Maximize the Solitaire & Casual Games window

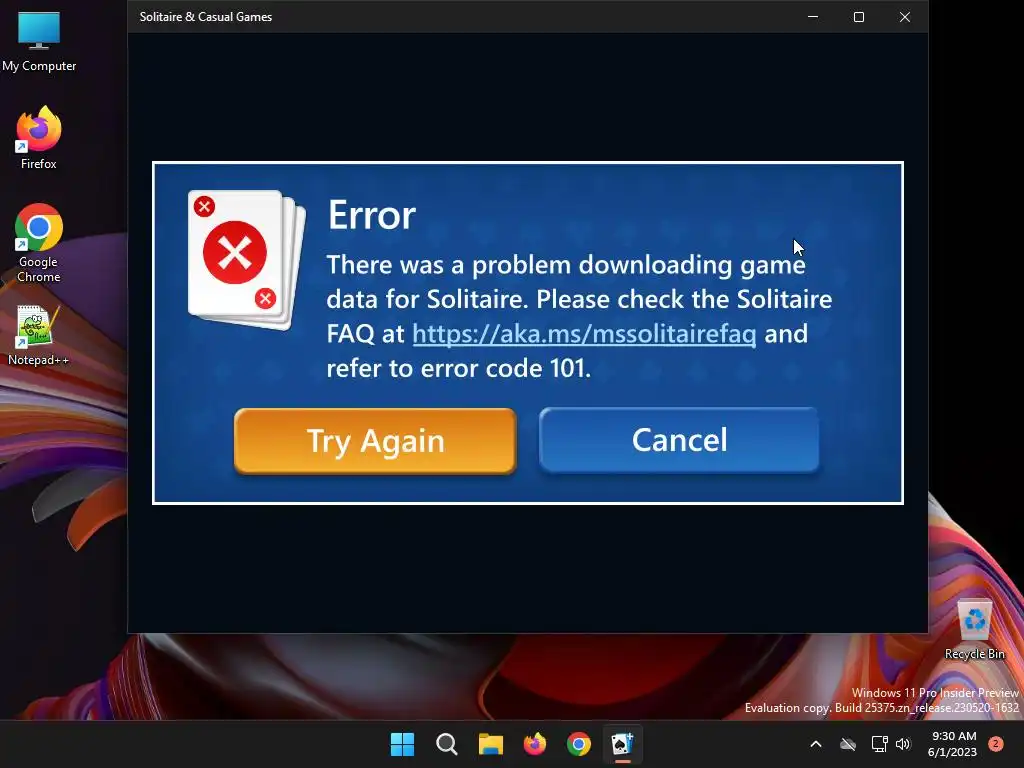click(x=859, y=17)
